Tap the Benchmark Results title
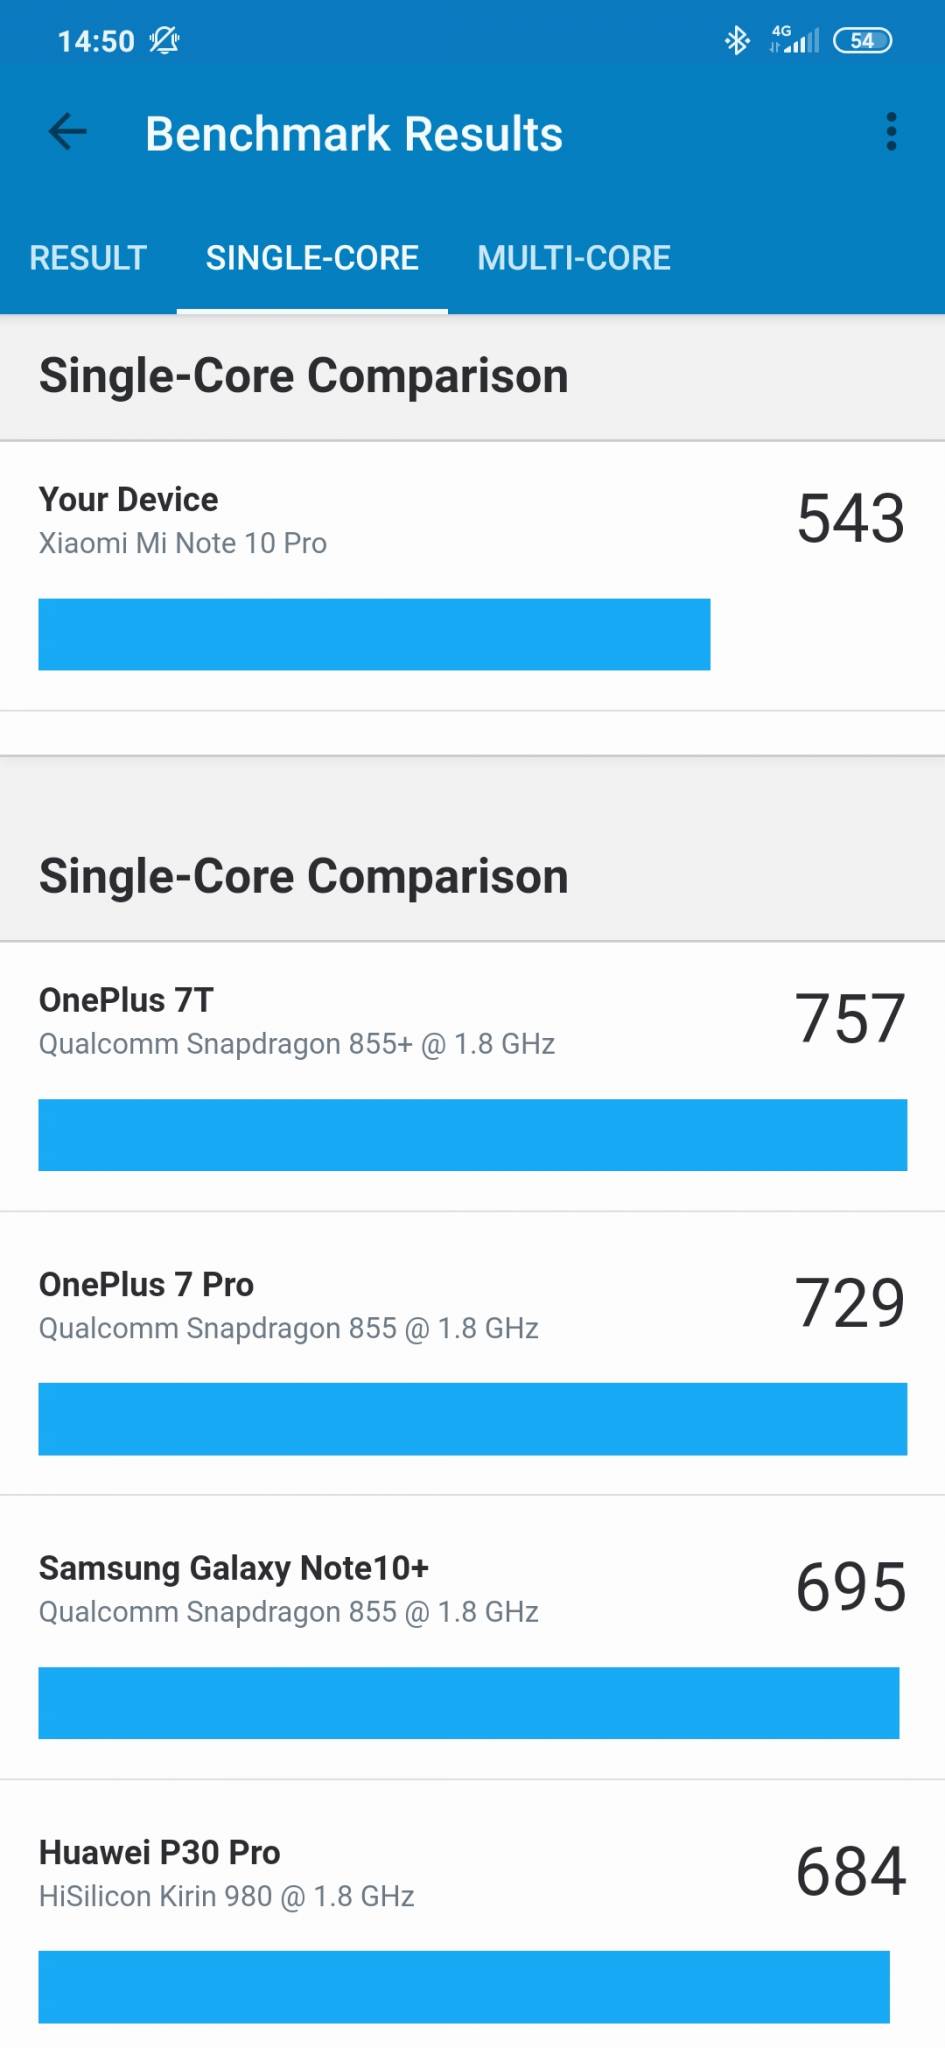 (x=354, y=134)
